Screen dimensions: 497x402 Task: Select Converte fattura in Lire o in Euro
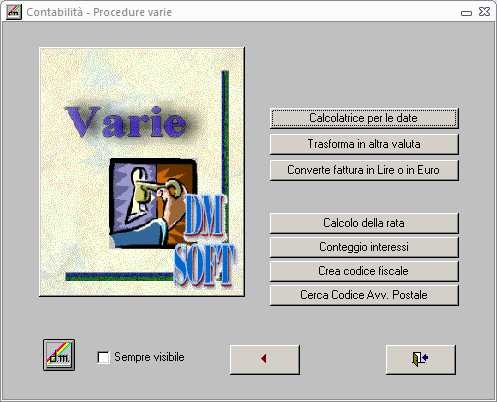pos(364,170)
